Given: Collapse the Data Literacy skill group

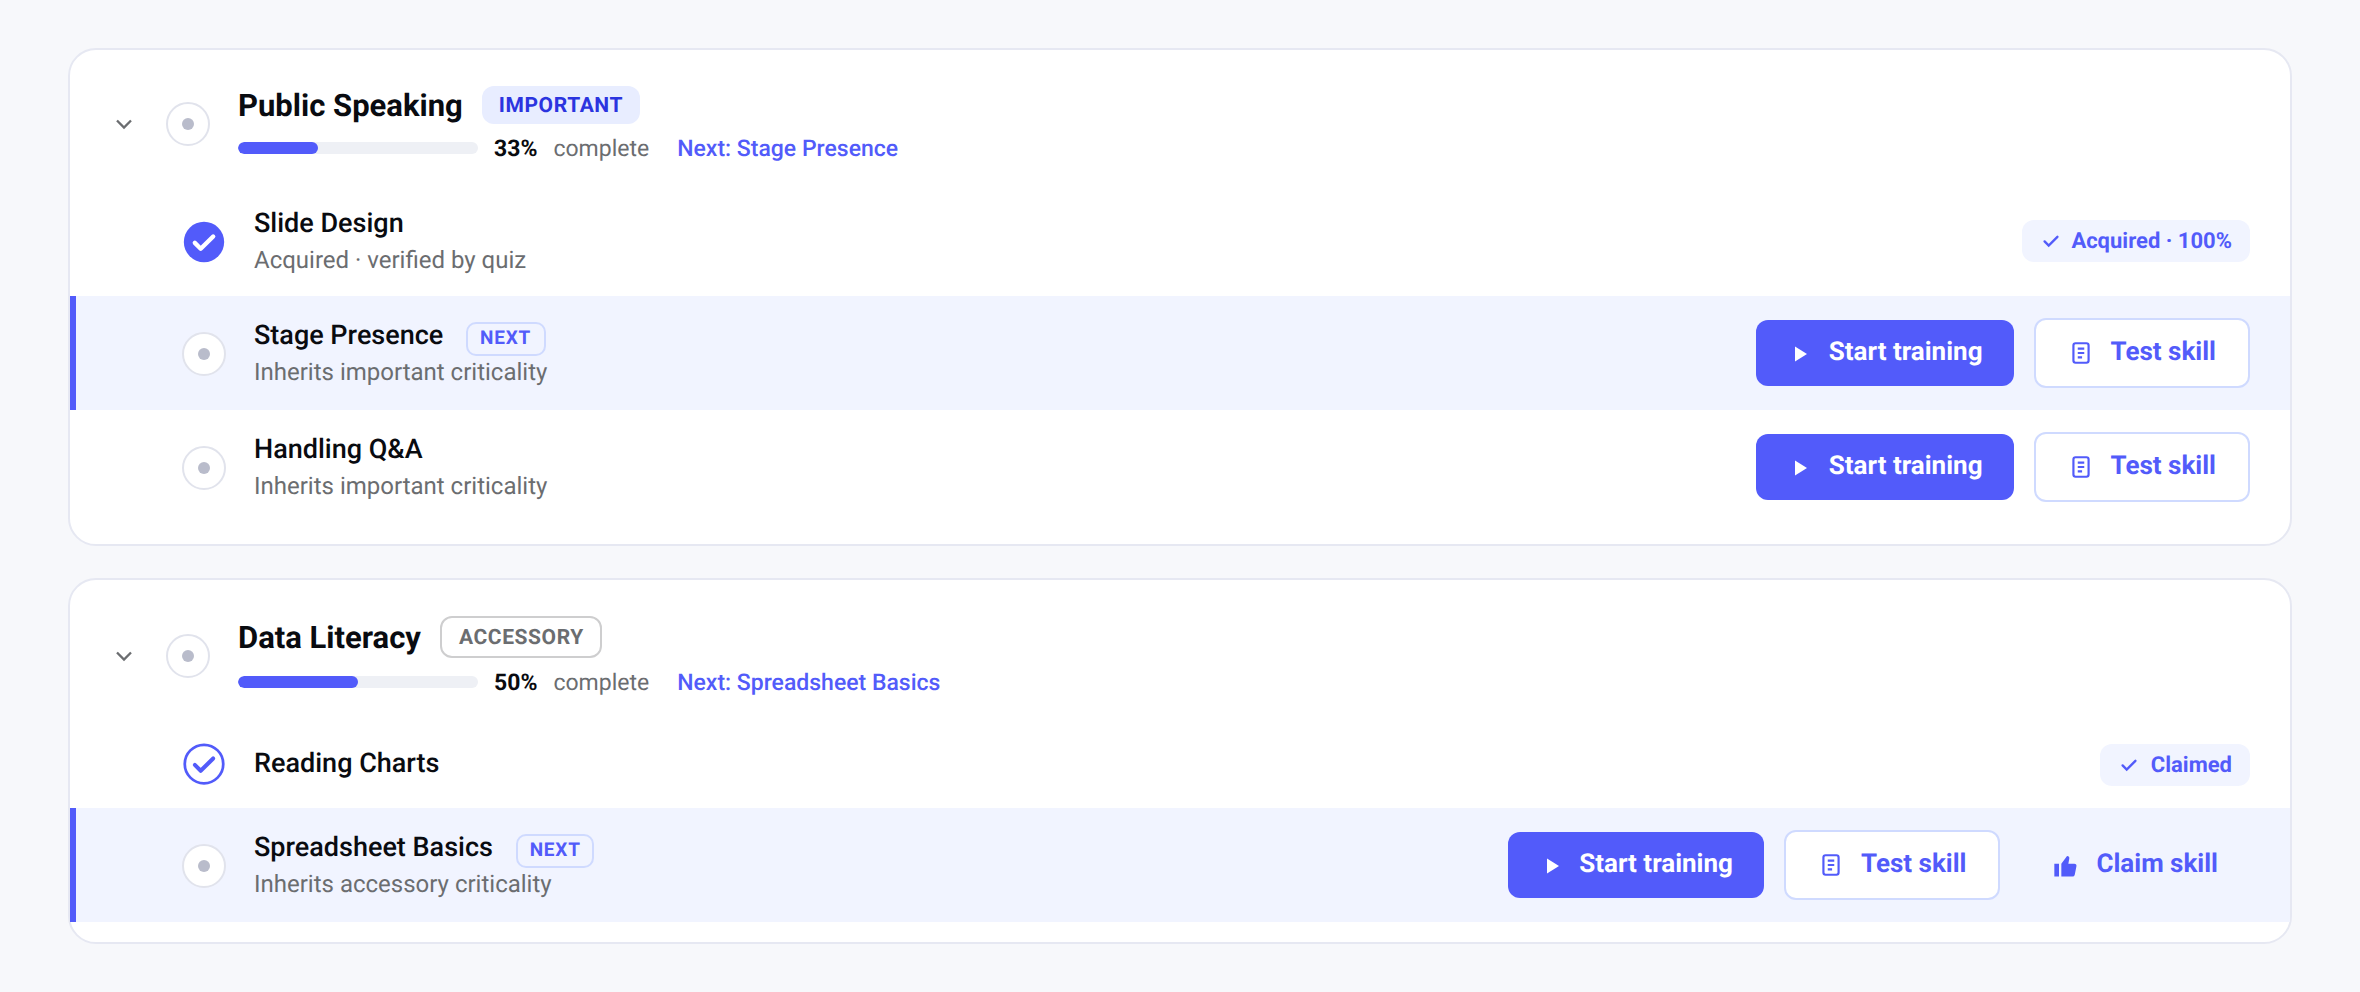Looking at the screenshot, I should tap(124, 656).
